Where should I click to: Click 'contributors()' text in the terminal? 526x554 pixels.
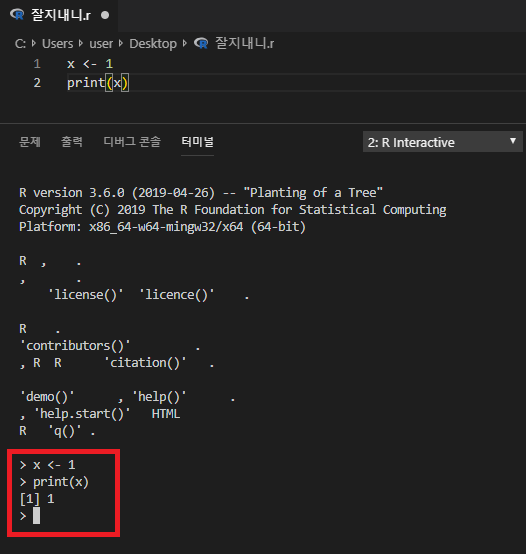[75, 346]
